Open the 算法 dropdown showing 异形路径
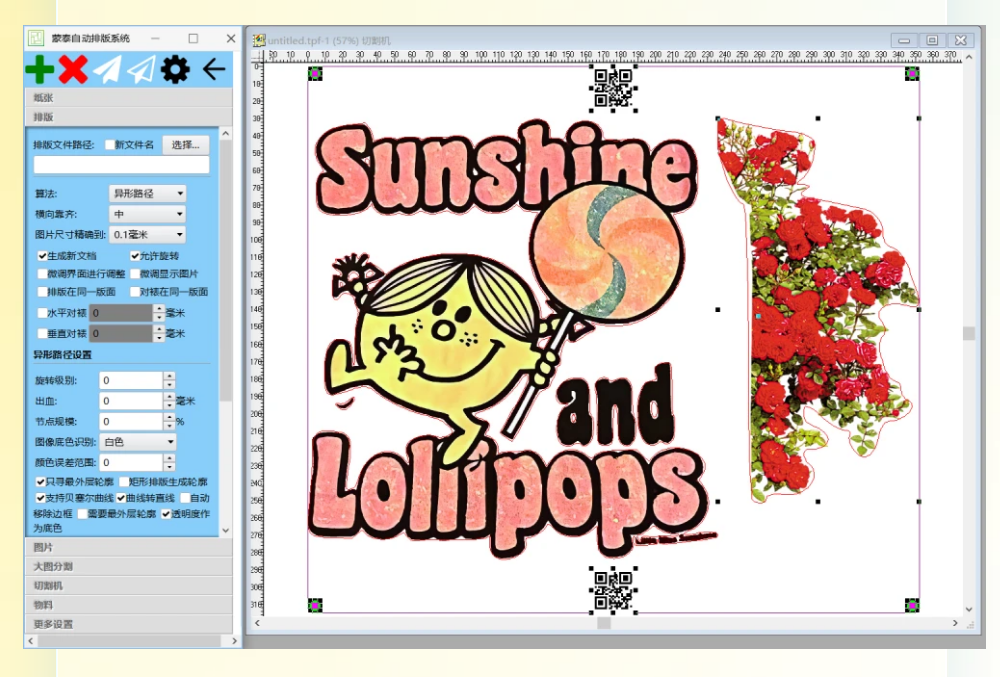 (147, 193)
